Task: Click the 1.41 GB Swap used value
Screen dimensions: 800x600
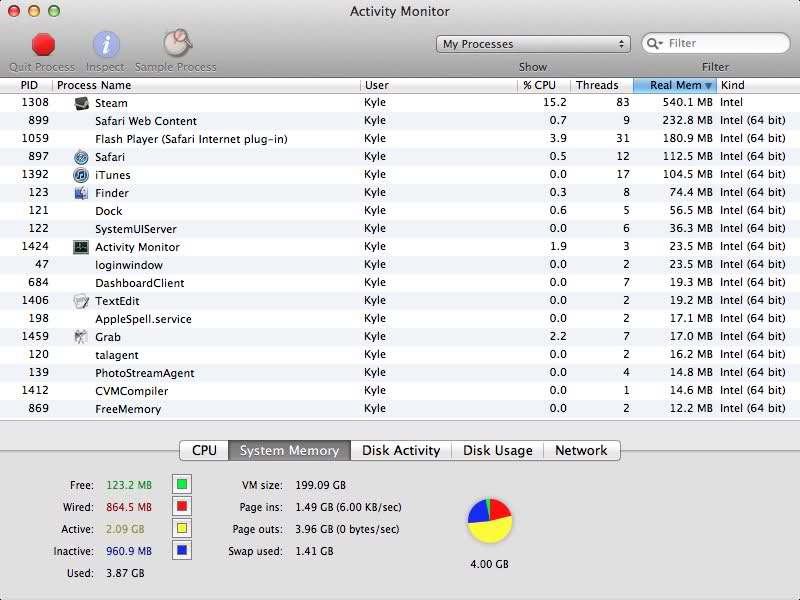Action: 314,551
